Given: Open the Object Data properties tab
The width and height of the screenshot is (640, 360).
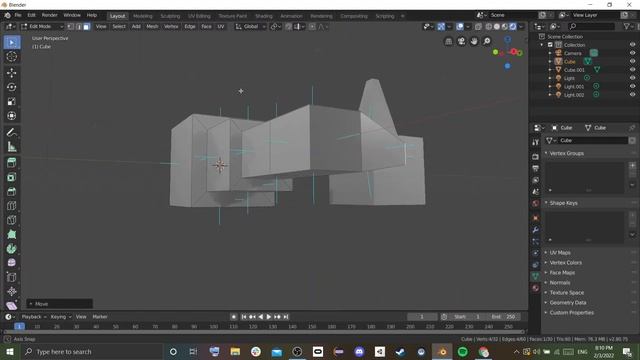Looking at the screenshot, I should (536, 276).
